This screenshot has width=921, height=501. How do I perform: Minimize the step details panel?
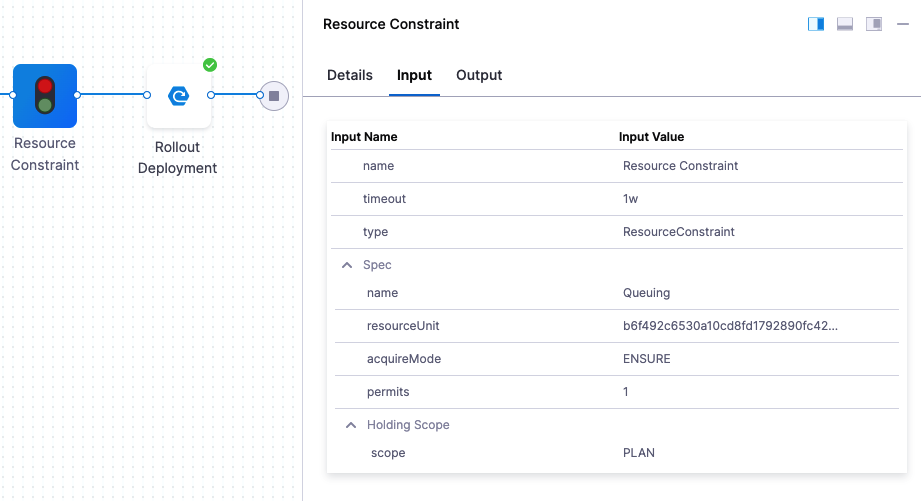coord(903,24)
